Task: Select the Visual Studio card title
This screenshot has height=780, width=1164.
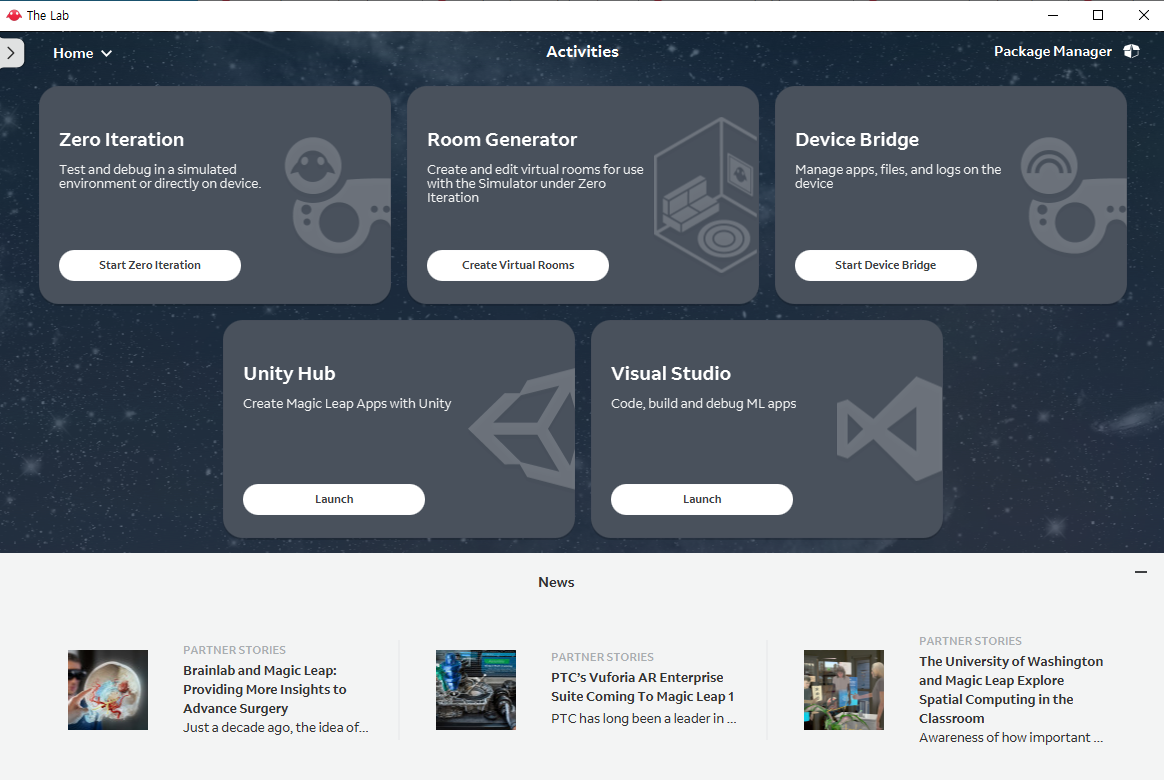Action: point(671,373)
